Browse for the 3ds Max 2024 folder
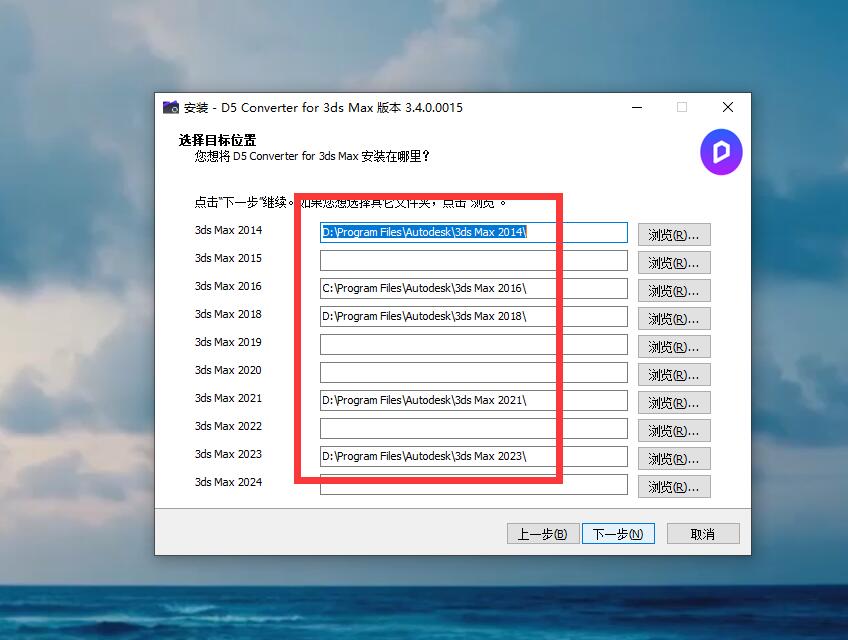This screenshot has height=640, width=848. 674,487
